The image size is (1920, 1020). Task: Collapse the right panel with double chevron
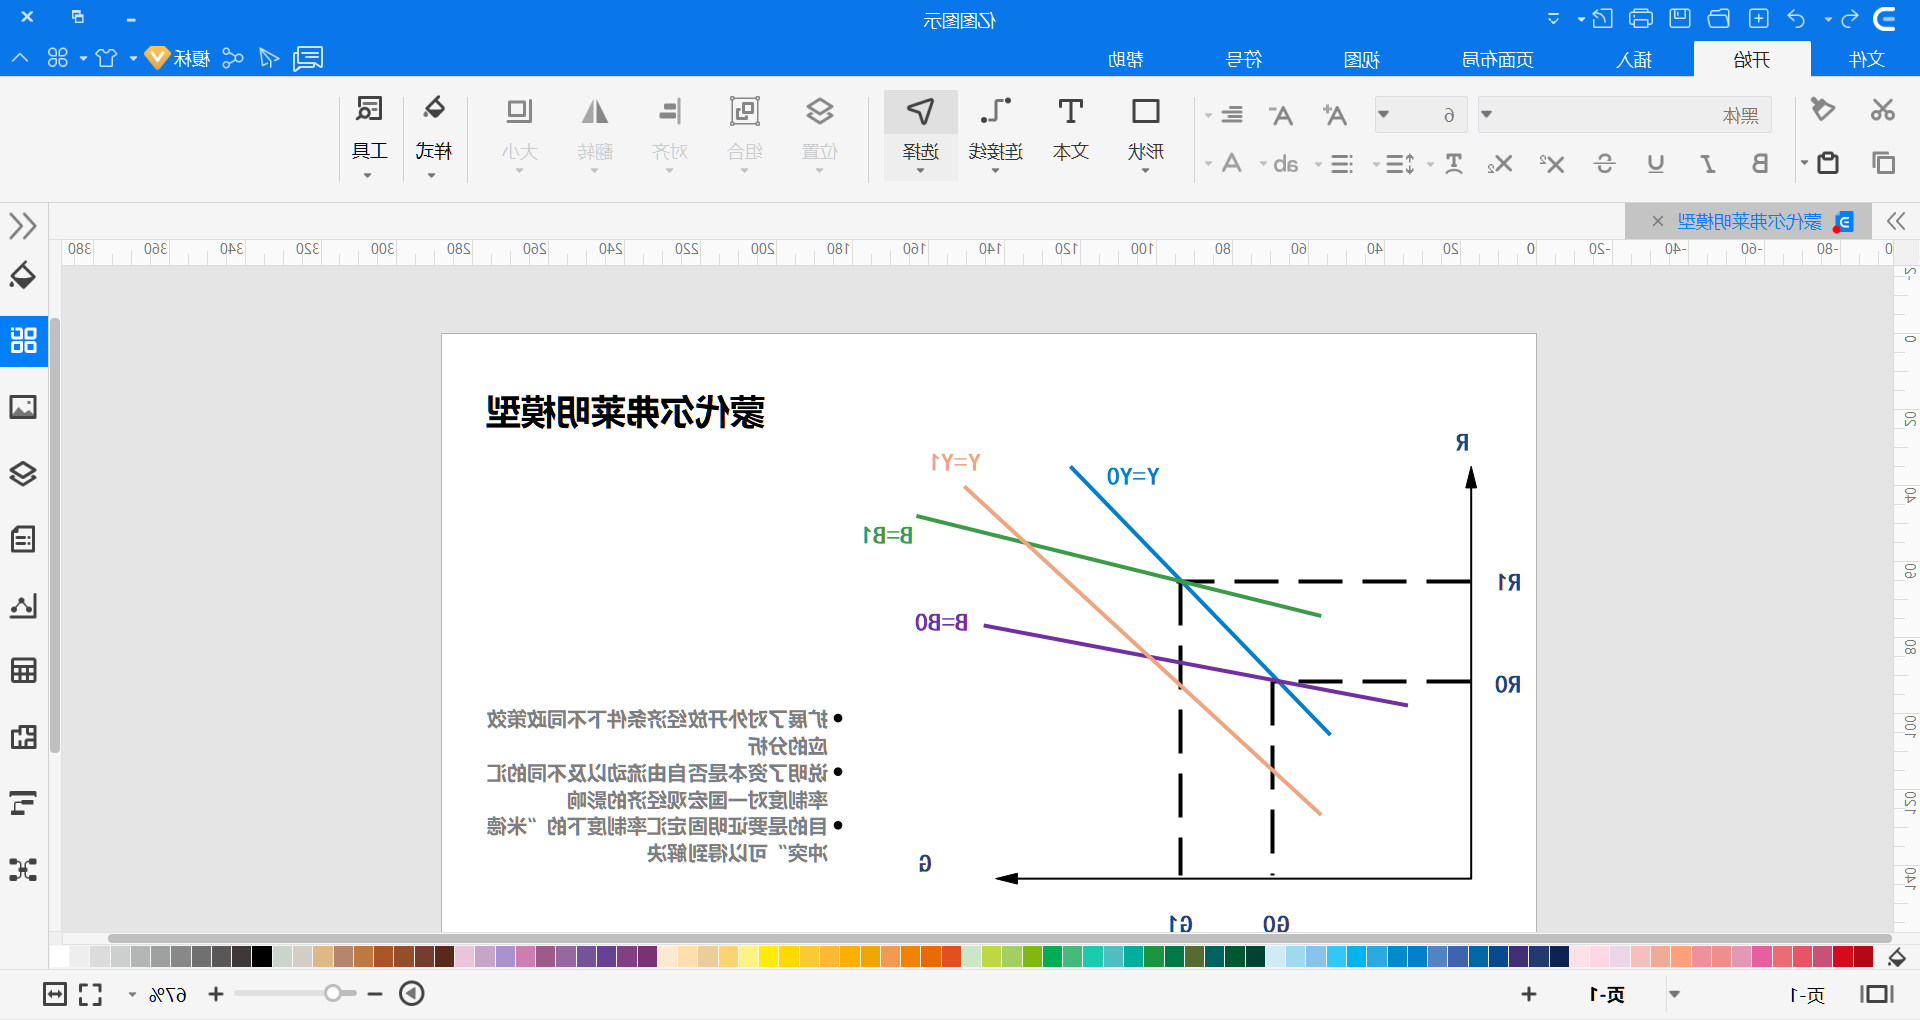click(1896, 221)
